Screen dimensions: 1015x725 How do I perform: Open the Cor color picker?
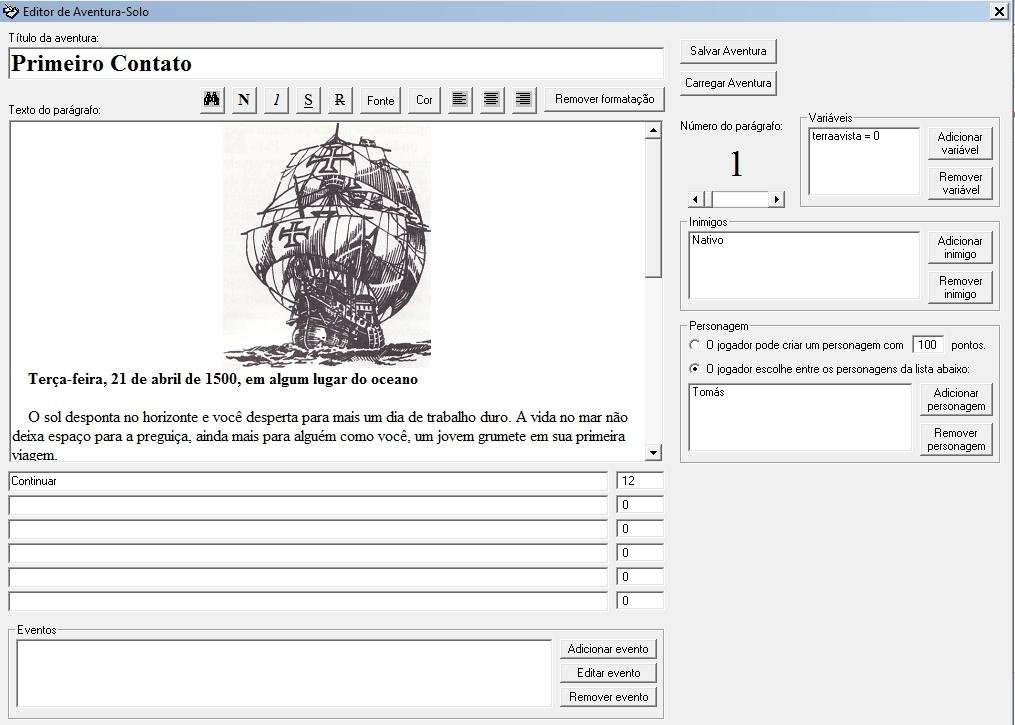pyautogui.click(x=424, y=100)
